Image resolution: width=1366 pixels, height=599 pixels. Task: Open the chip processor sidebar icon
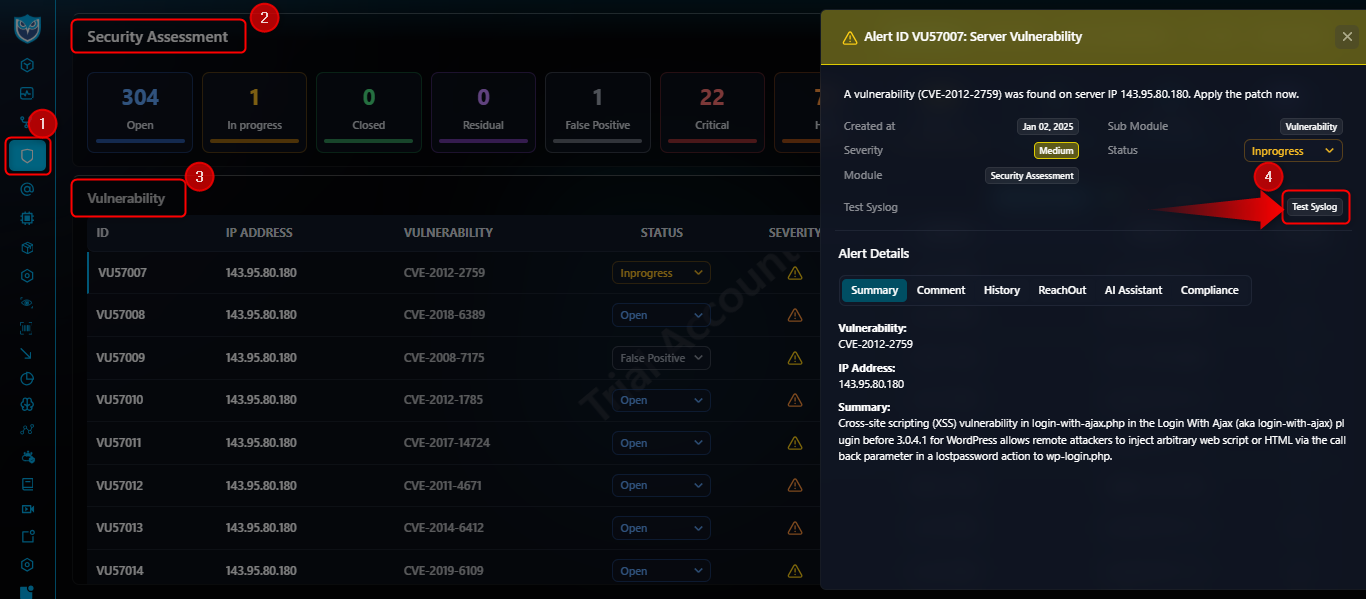coord(28,218)
